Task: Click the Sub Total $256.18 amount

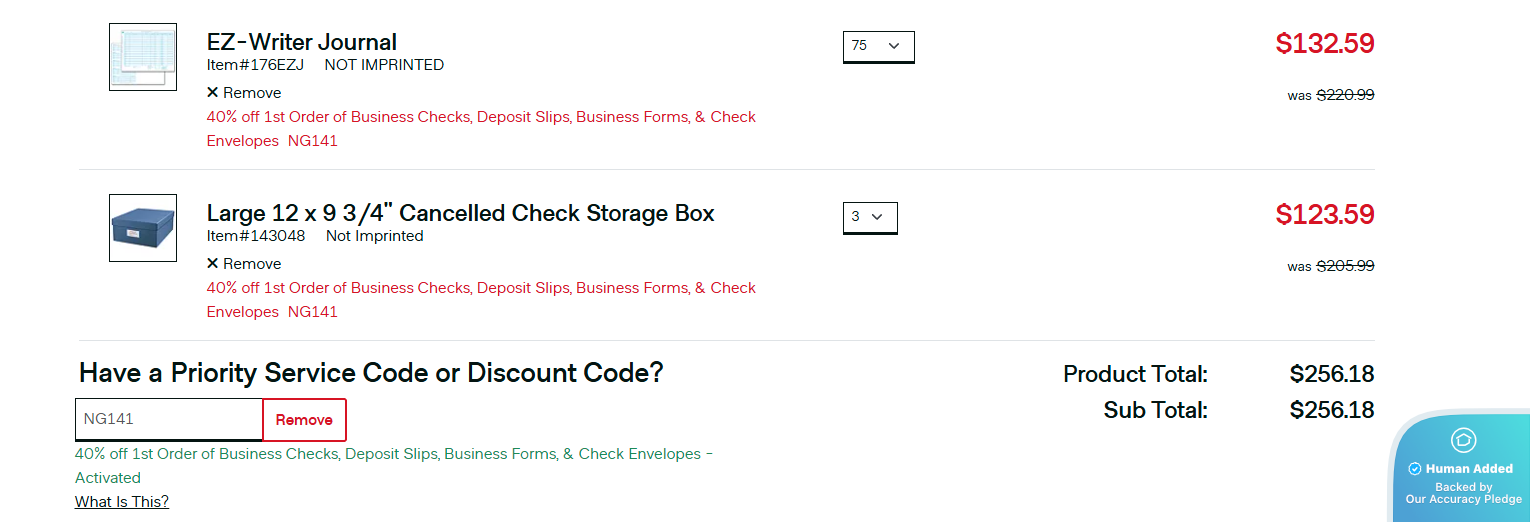Action: coord(1331,410)
